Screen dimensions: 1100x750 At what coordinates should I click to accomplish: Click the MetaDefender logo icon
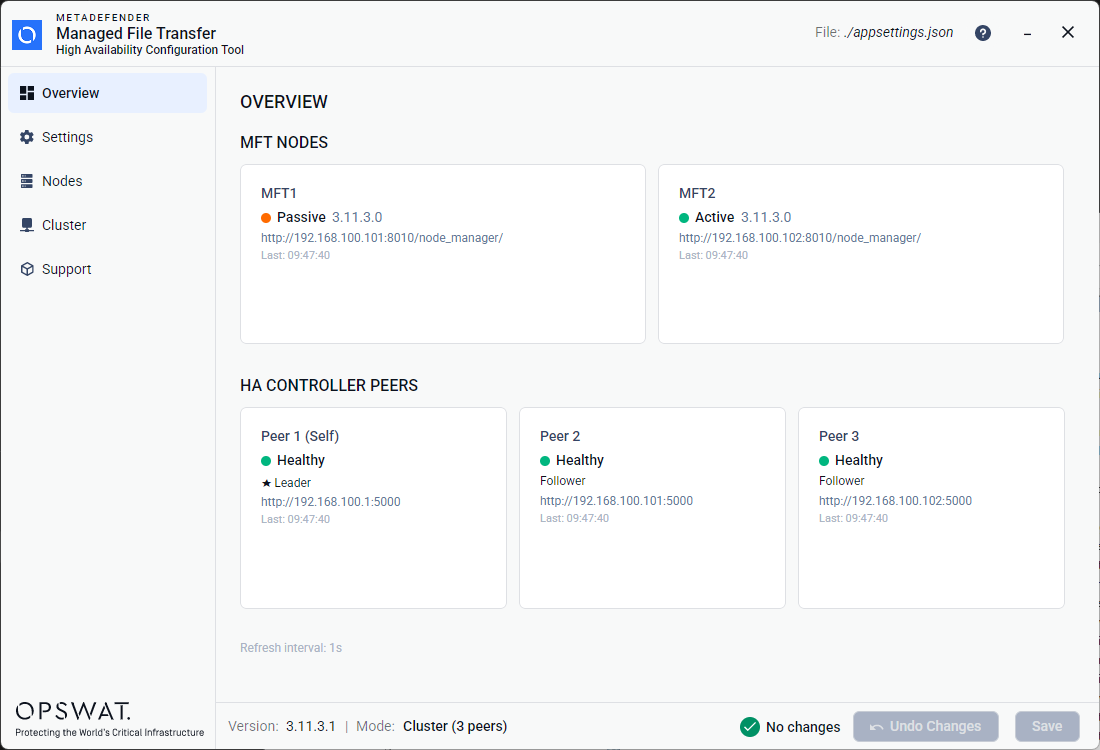27,34
